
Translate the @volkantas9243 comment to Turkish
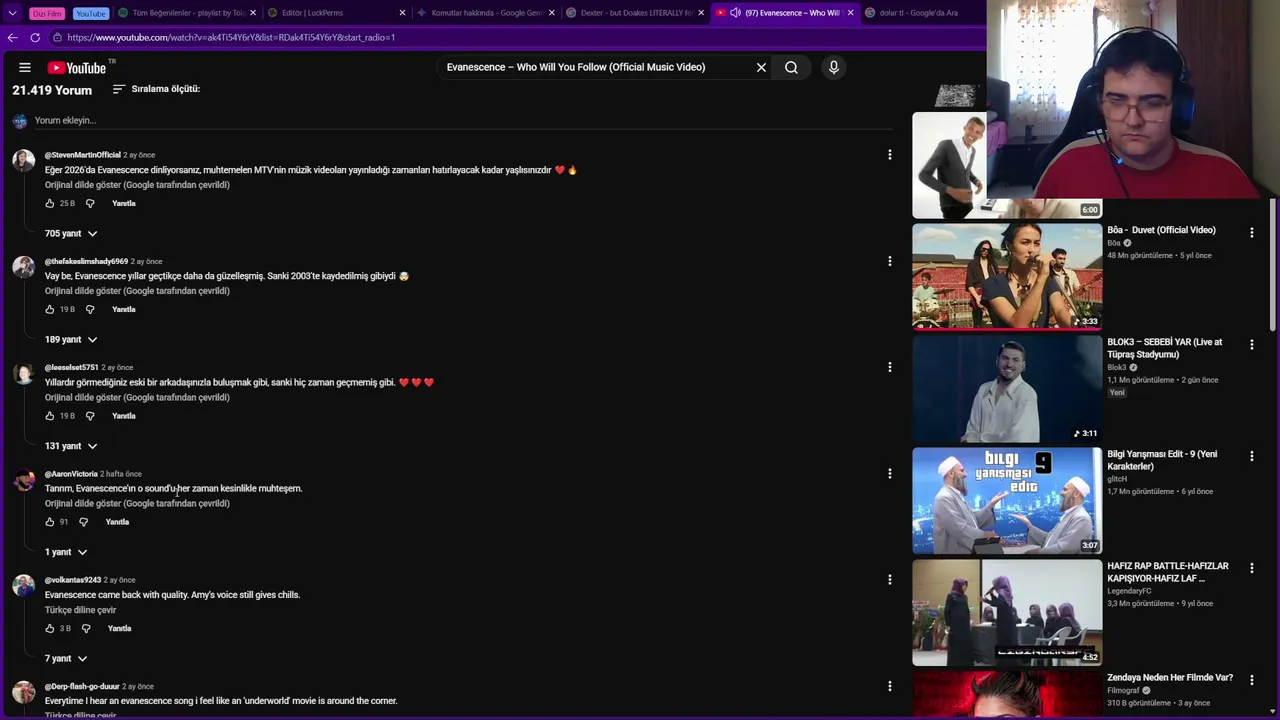[80, 610]
